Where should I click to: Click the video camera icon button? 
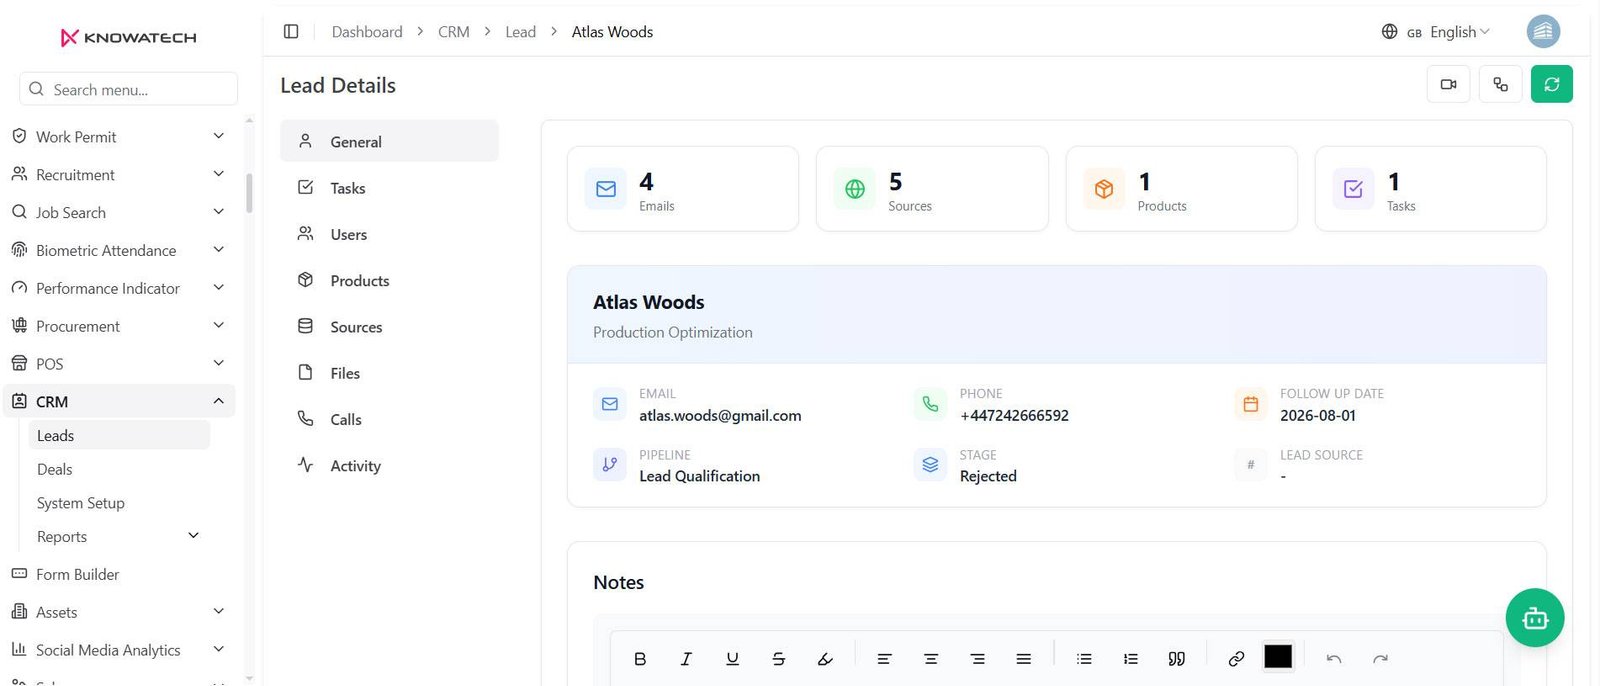pyautogui.click(x=1448, y=84)
